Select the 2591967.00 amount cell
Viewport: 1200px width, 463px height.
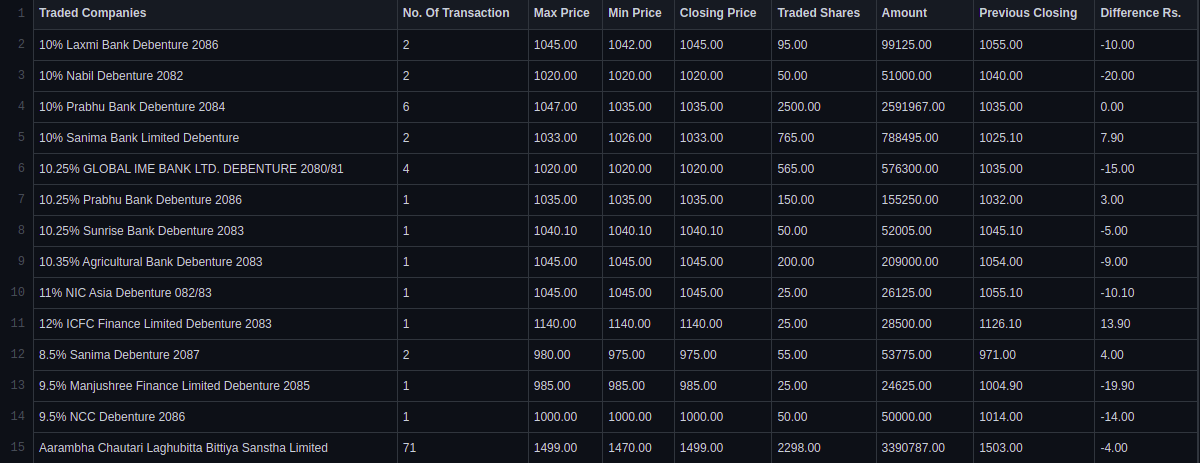pyautogui.click(x=924, y=107)
